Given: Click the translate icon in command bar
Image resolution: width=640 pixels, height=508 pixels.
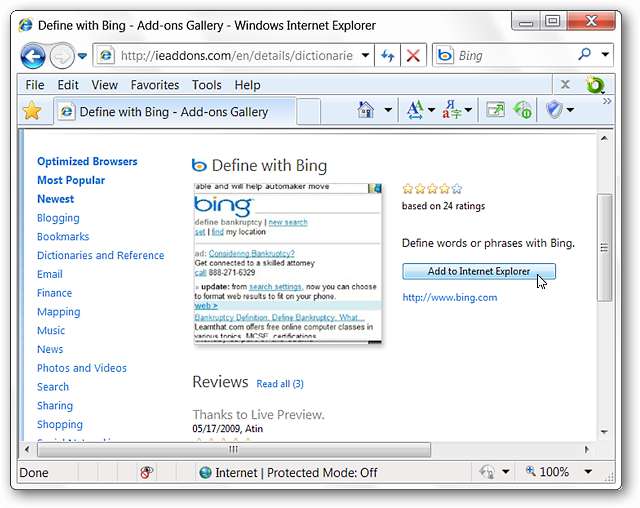Looking at the screenshot, I should click(x=451, y=110).
